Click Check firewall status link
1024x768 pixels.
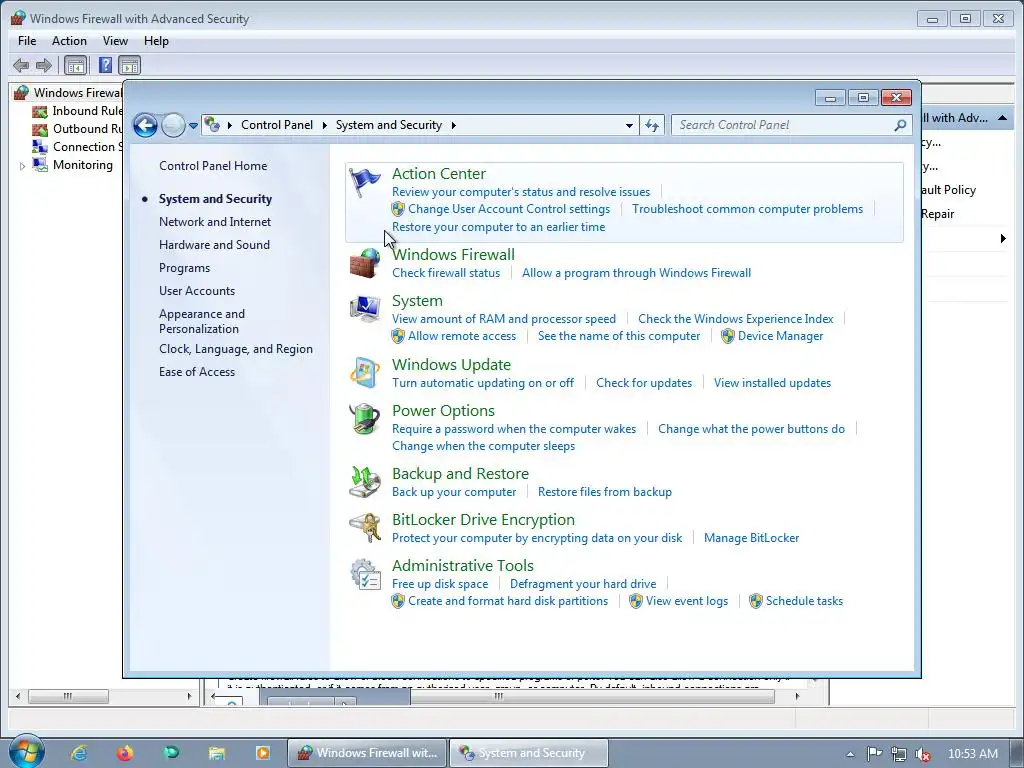pos(446,273)
